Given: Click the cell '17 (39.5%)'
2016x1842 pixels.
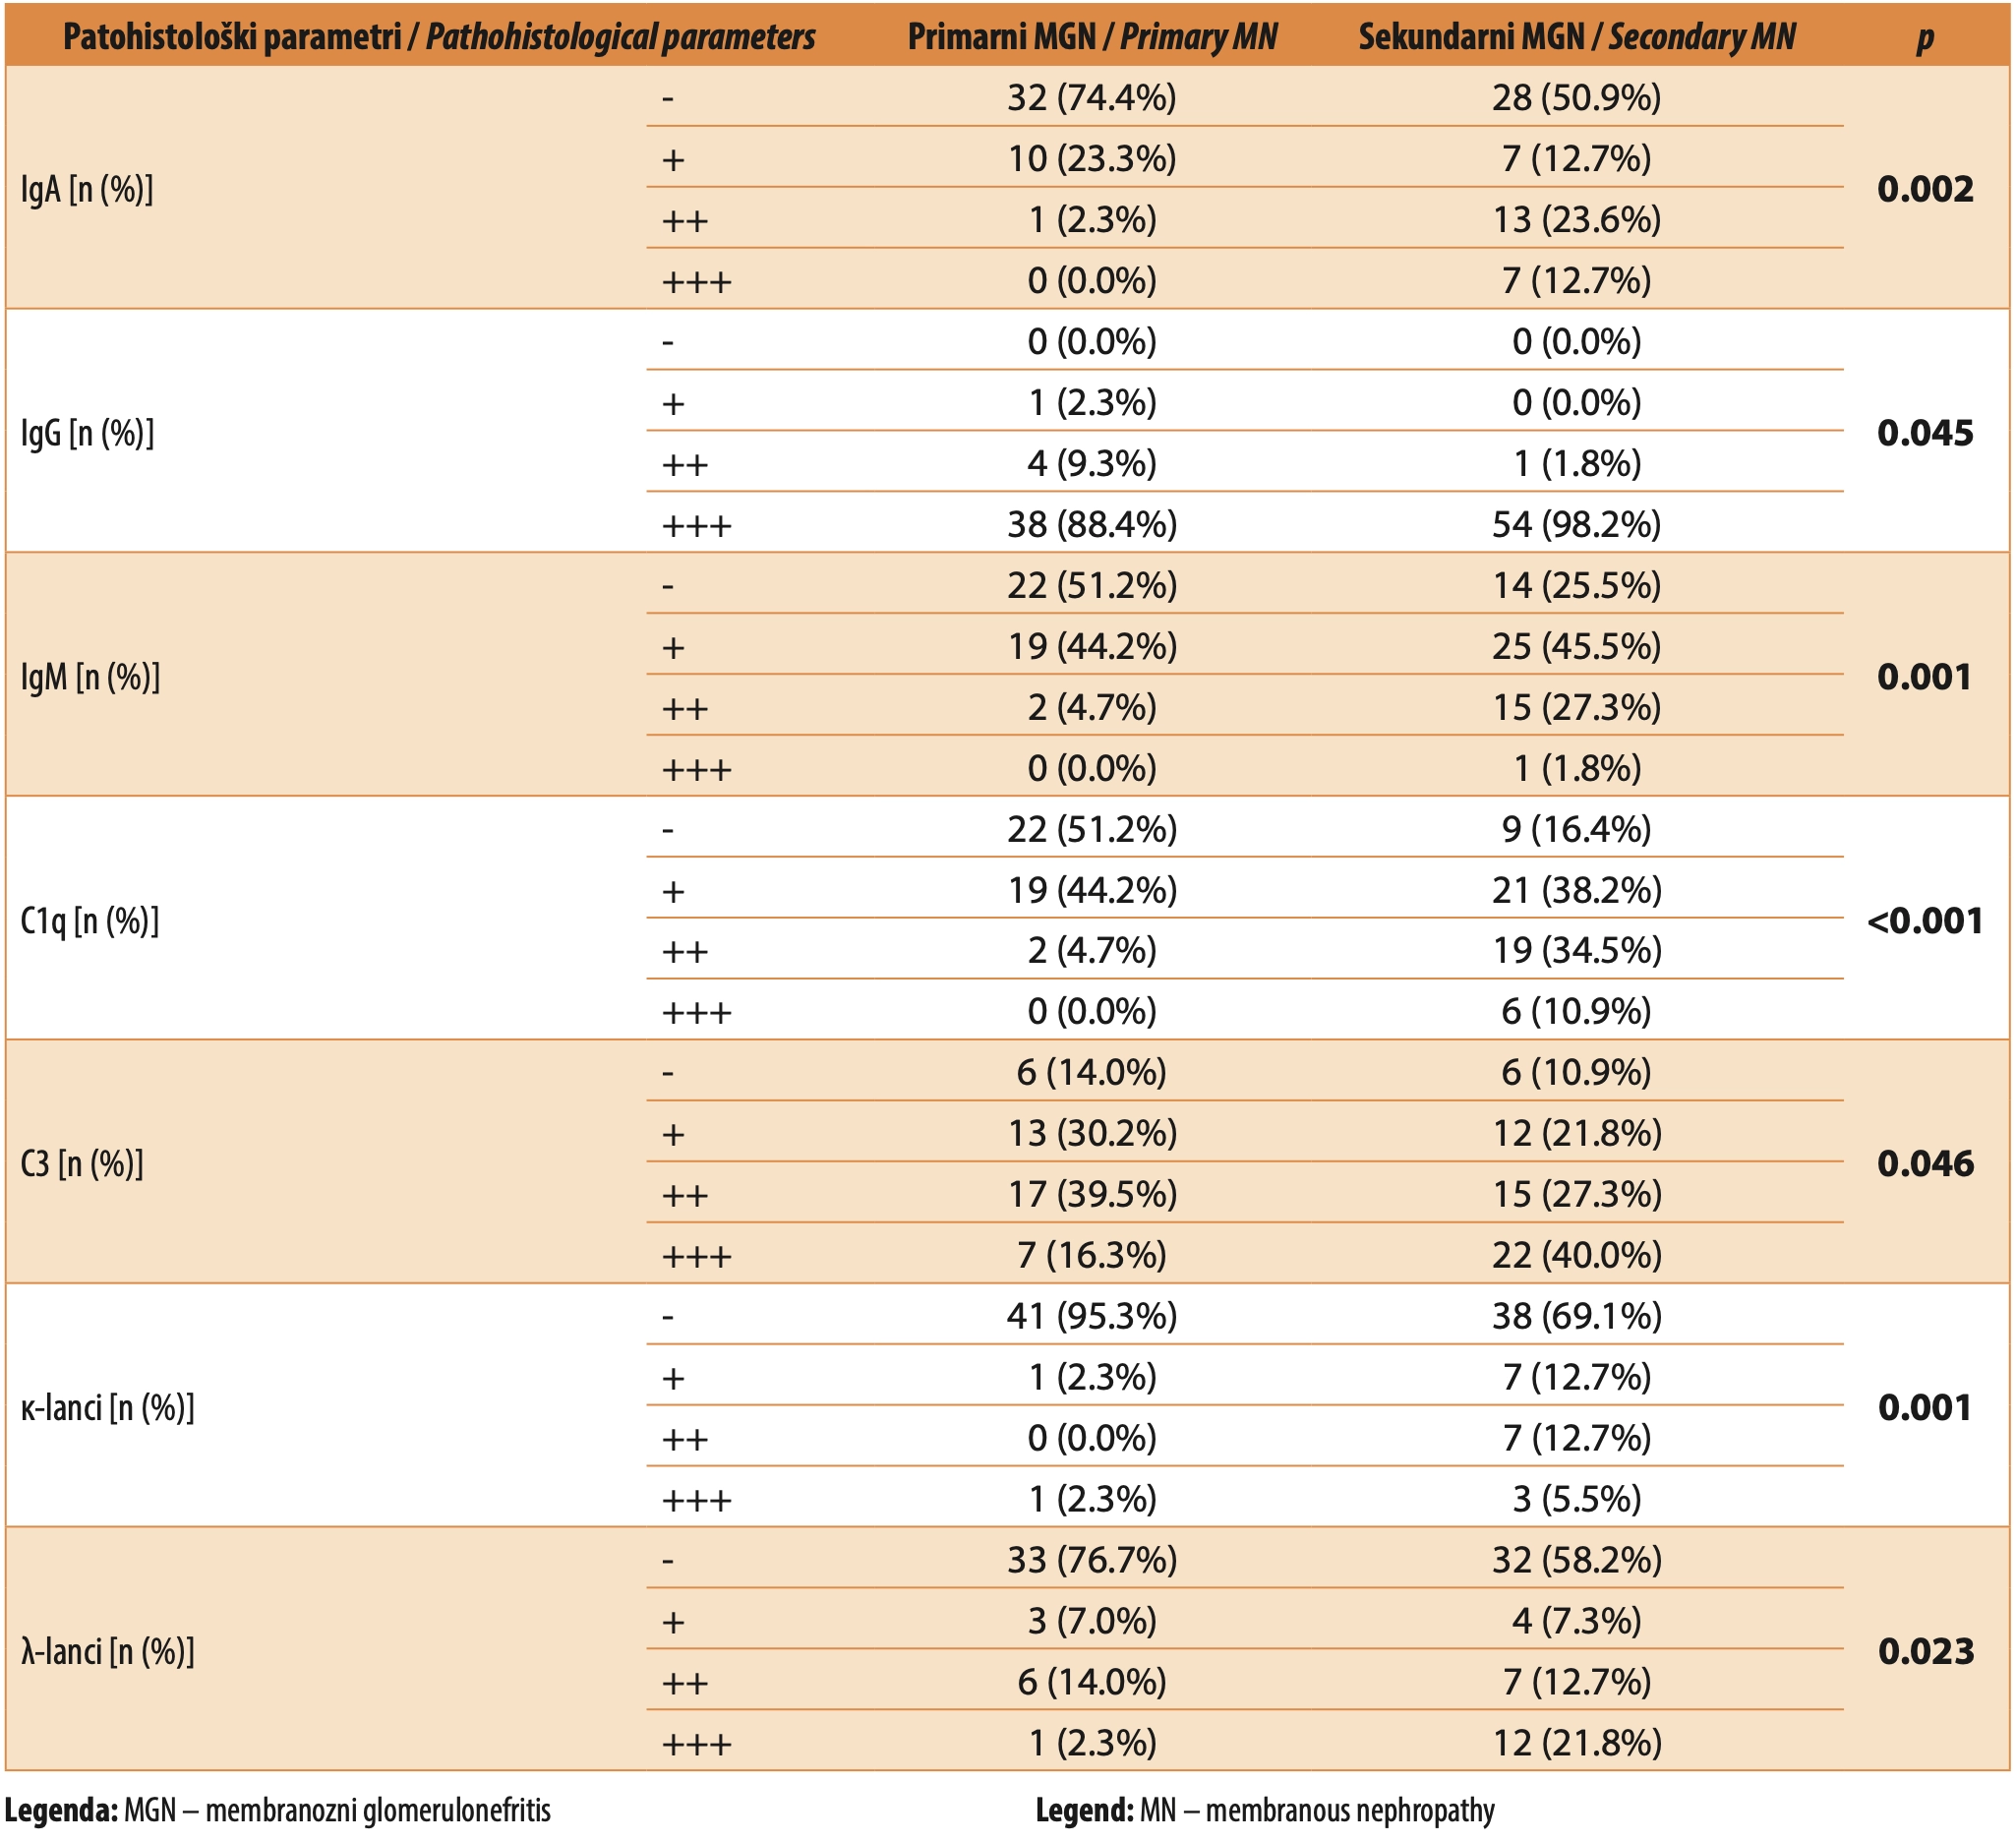Looking at the screenshot, I should coord(1092,1194).
